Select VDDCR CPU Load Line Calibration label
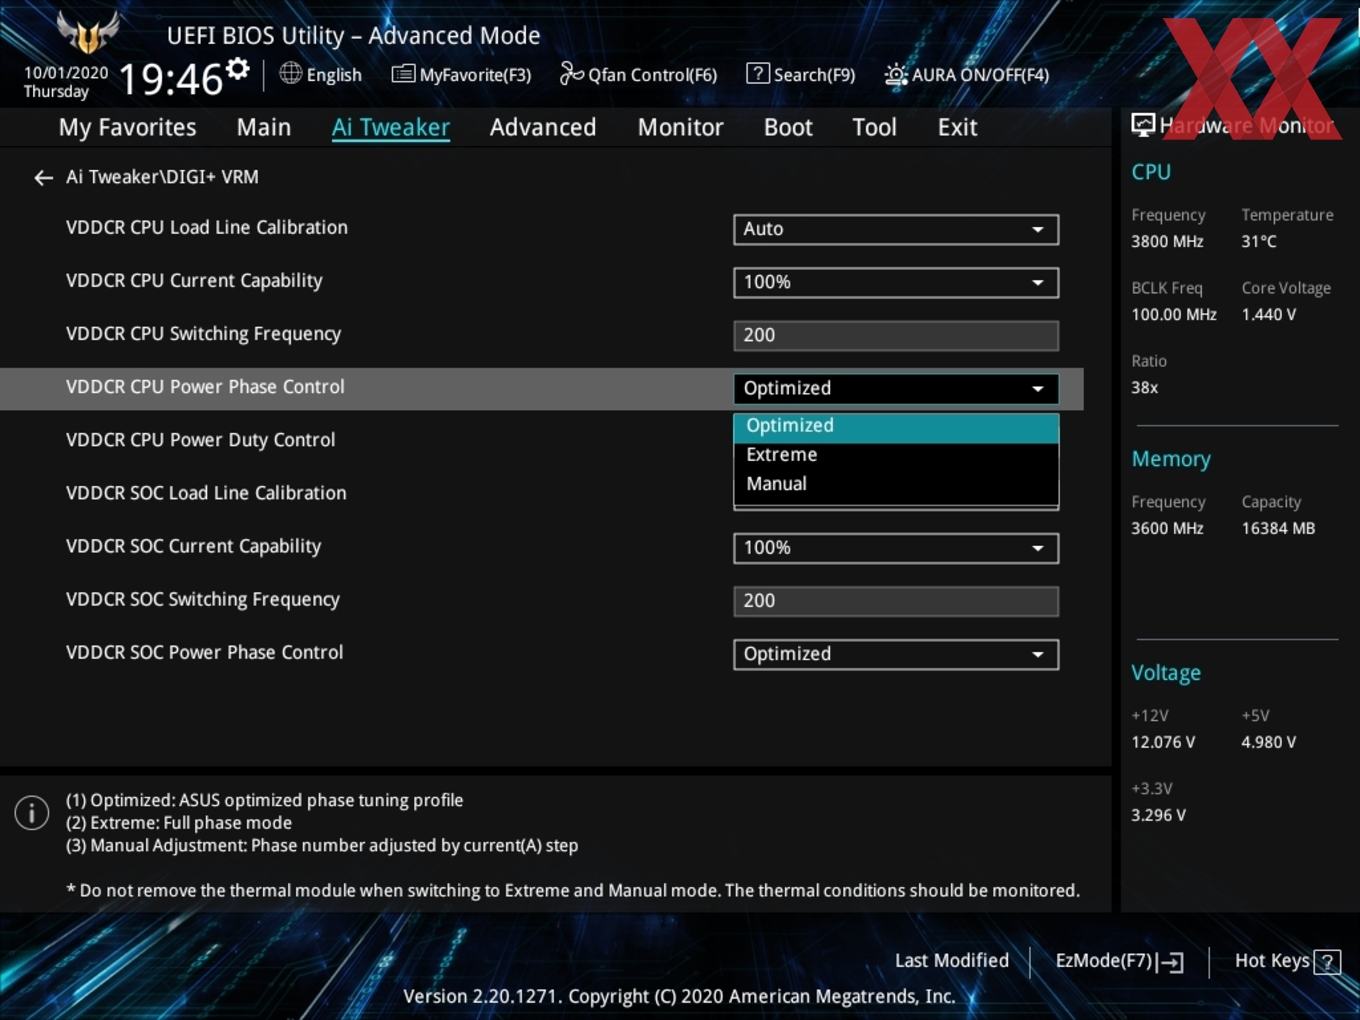This screenshot has height=1020, width=1360. tap(207, 228)
